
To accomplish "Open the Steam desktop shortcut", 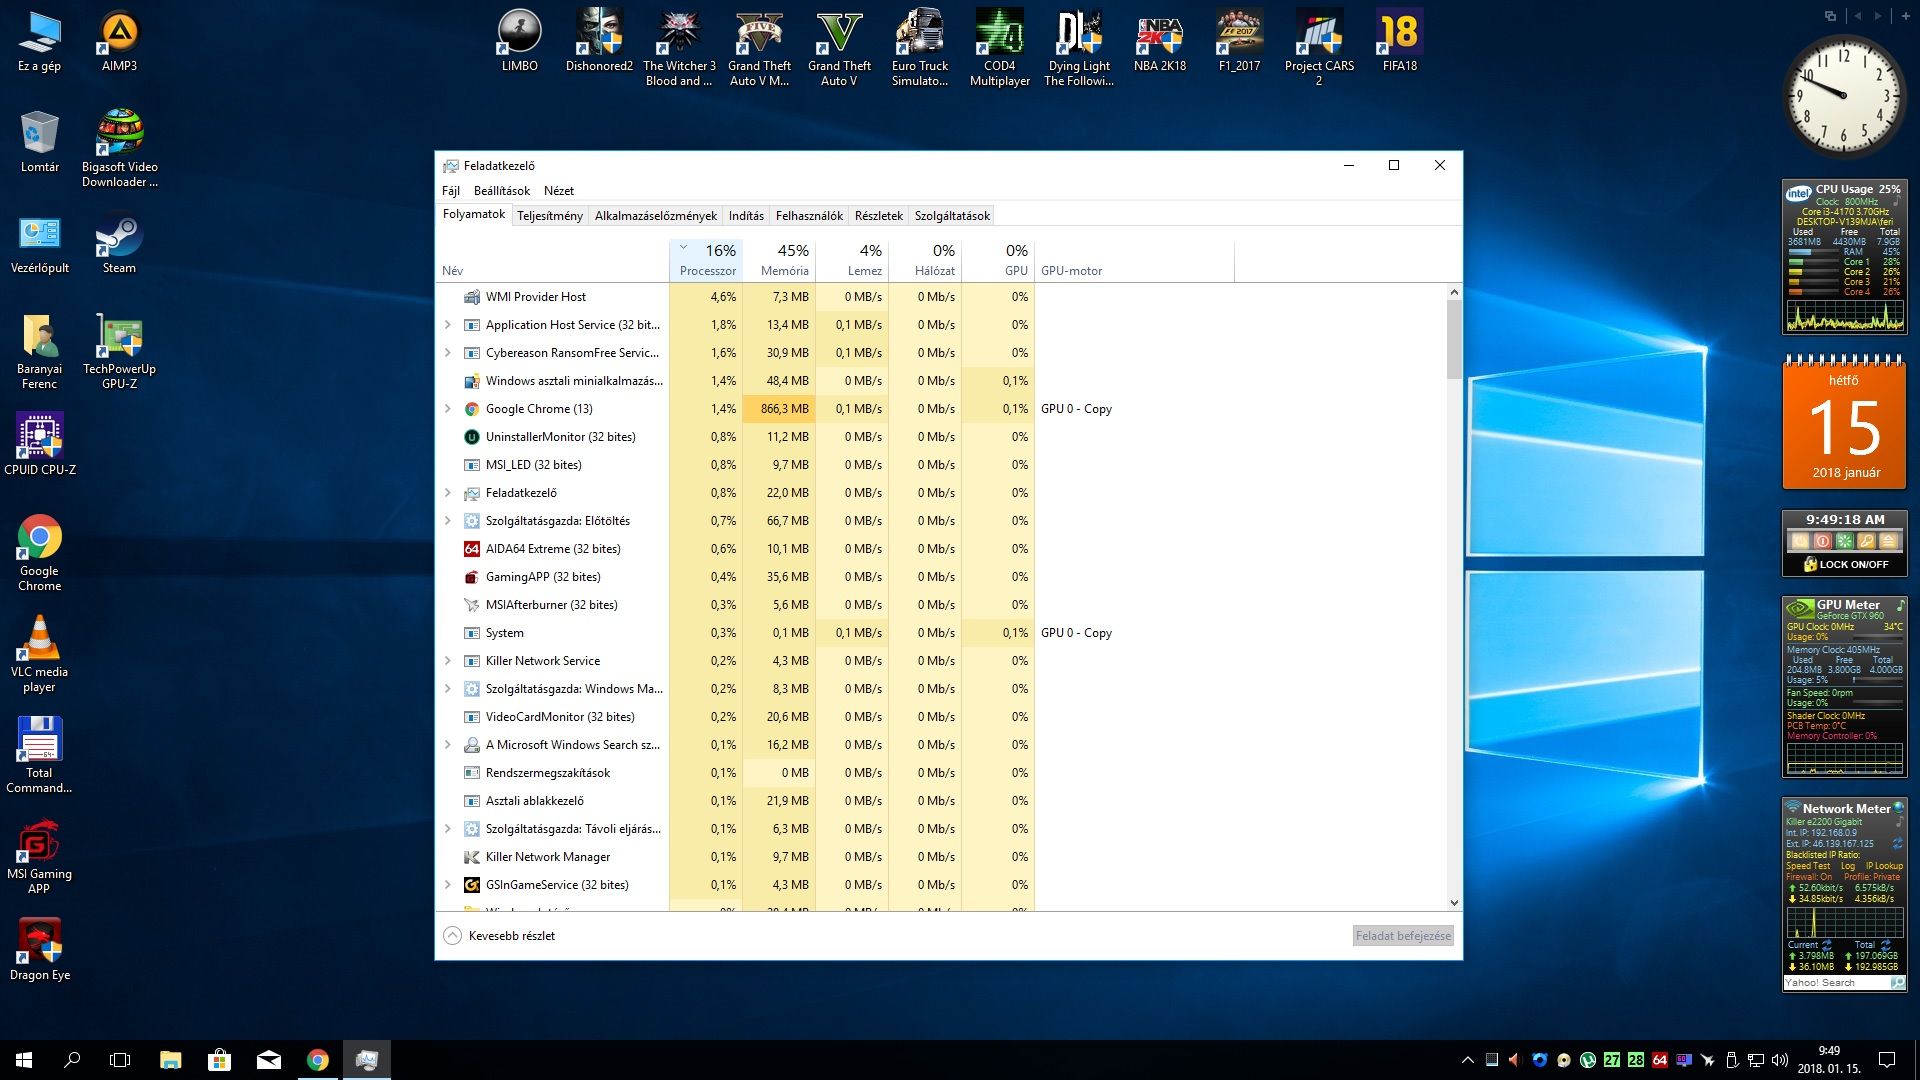I will 119,239.
